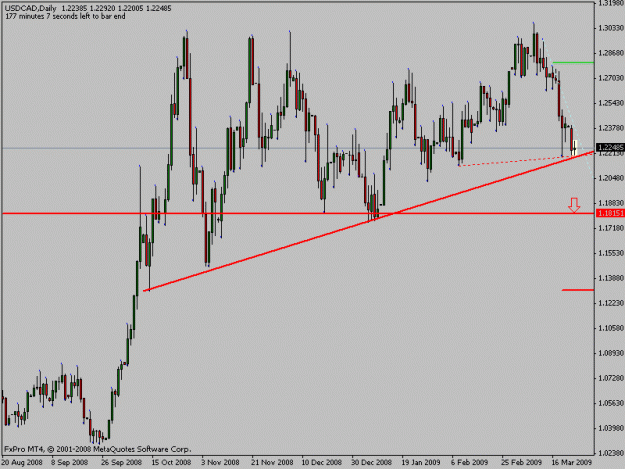
Task: Click the 25 Feb 2009 date label
Action: (x=521, y=462)
